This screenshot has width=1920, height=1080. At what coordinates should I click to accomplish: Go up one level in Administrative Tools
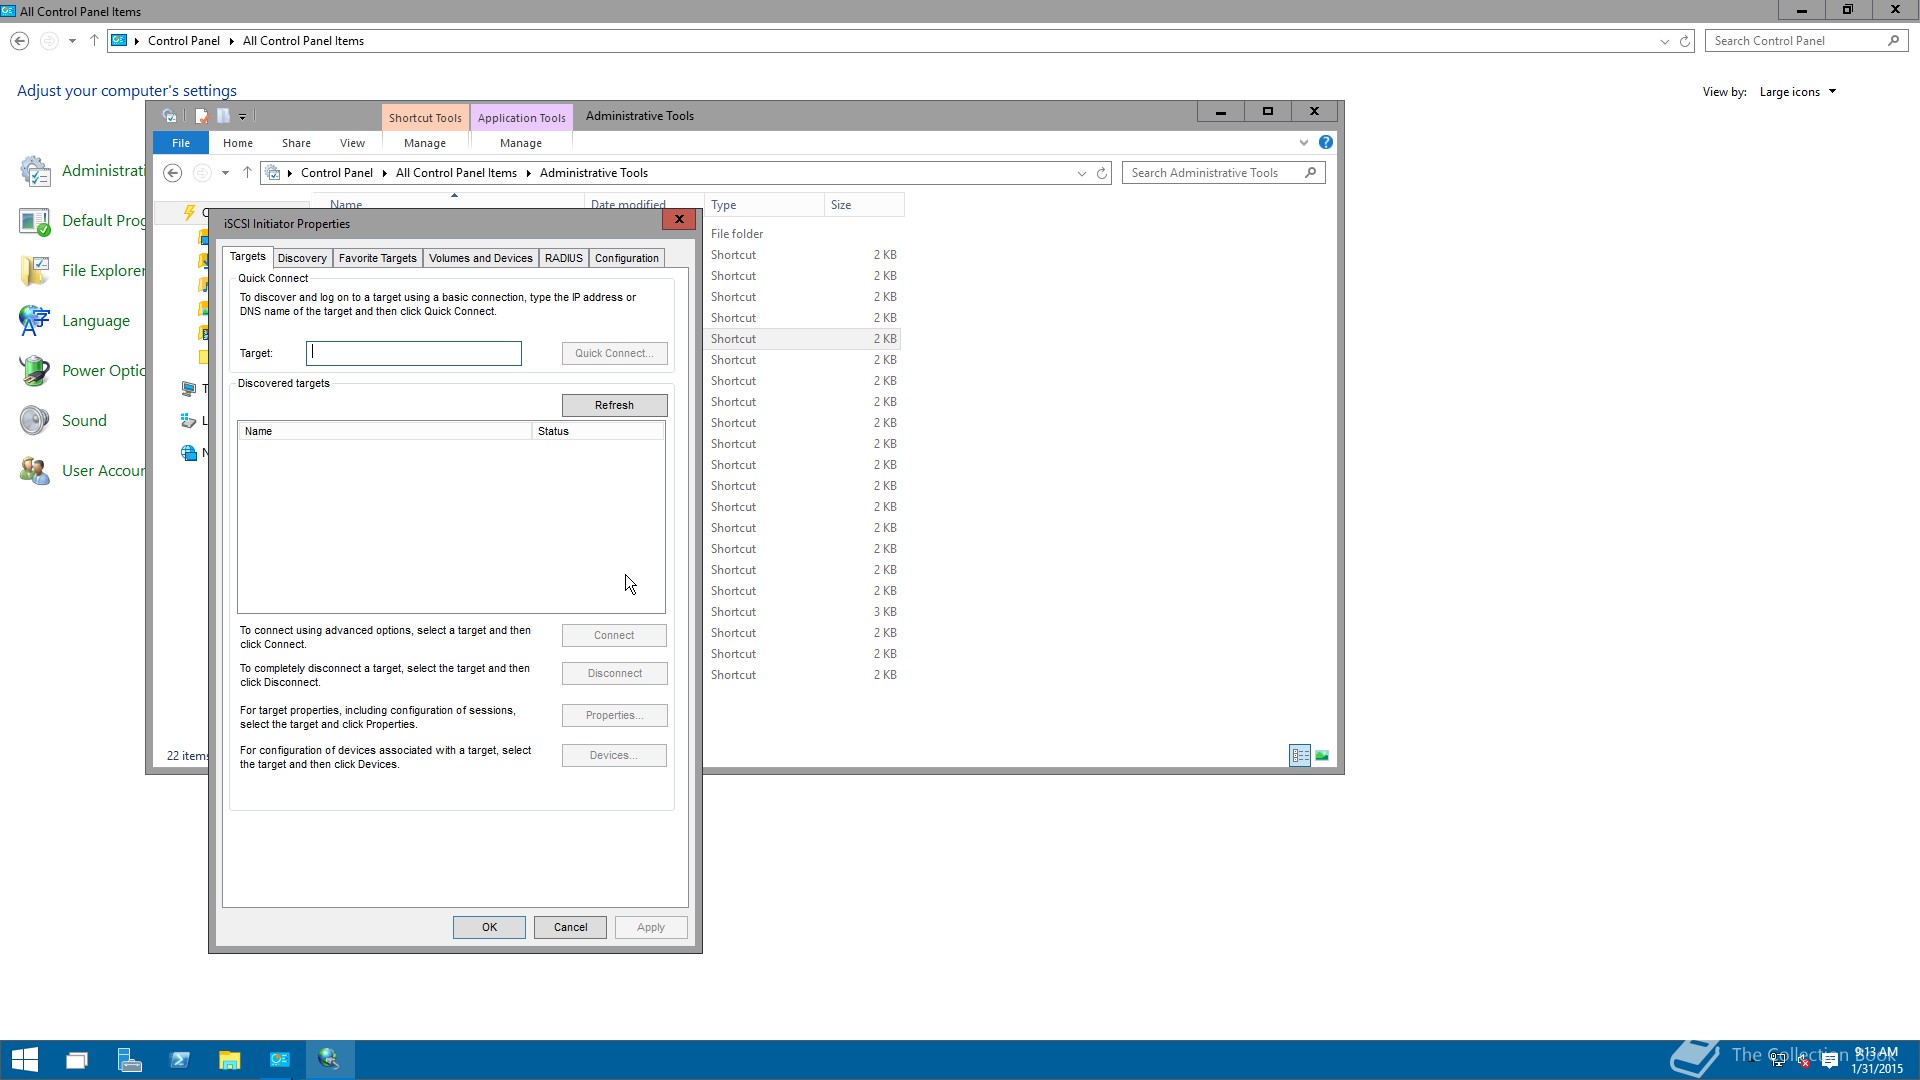tap(247, 173)
